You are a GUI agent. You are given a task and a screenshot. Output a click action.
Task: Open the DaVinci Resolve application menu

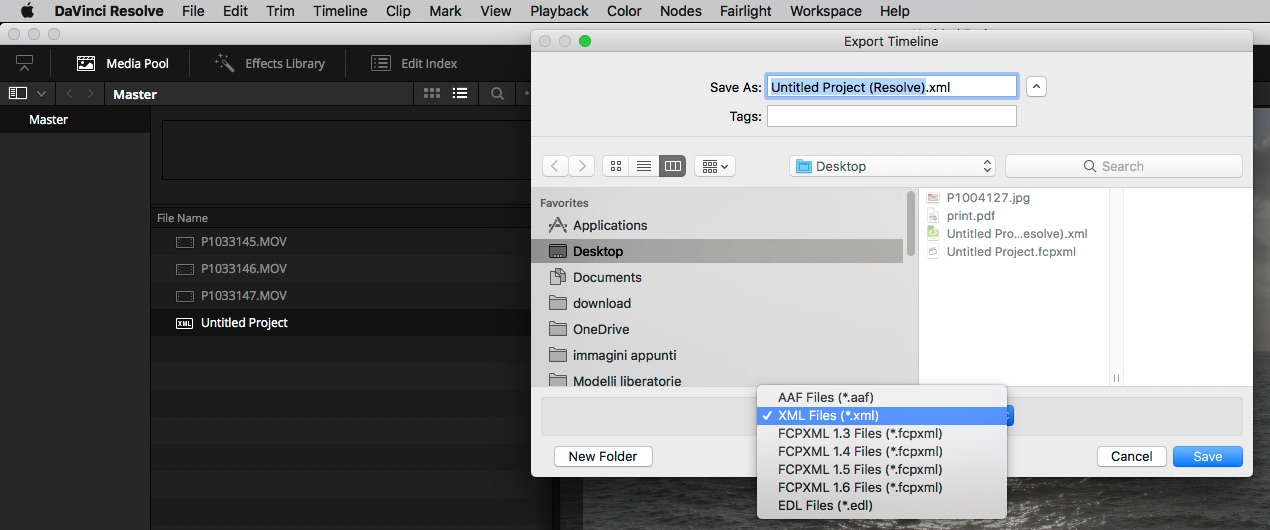click(108, 11)
